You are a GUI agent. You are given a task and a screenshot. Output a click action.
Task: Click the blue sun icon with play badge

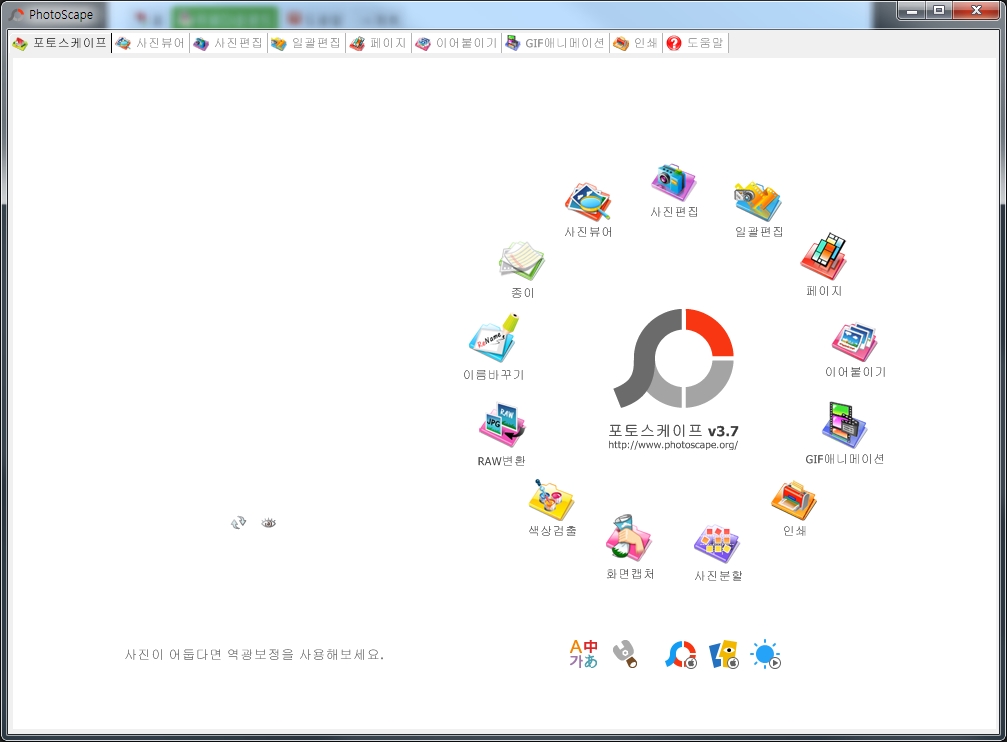tap(766, 655)
